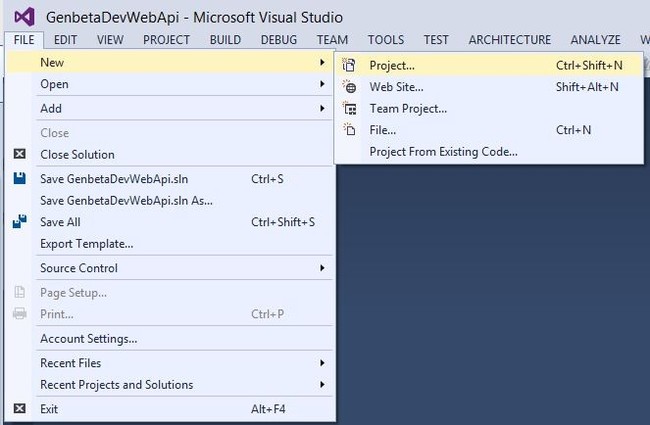
Task: Open the DEBUG menu
Action: point(279,40)
